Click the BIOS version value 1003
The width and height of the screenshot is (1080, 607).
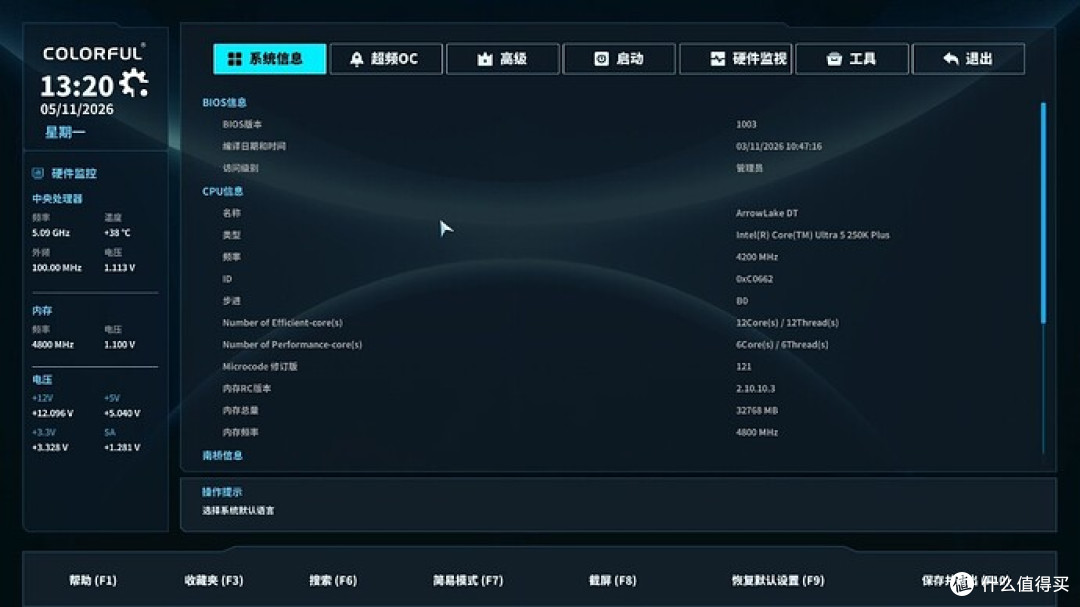(x=746, y=125)
